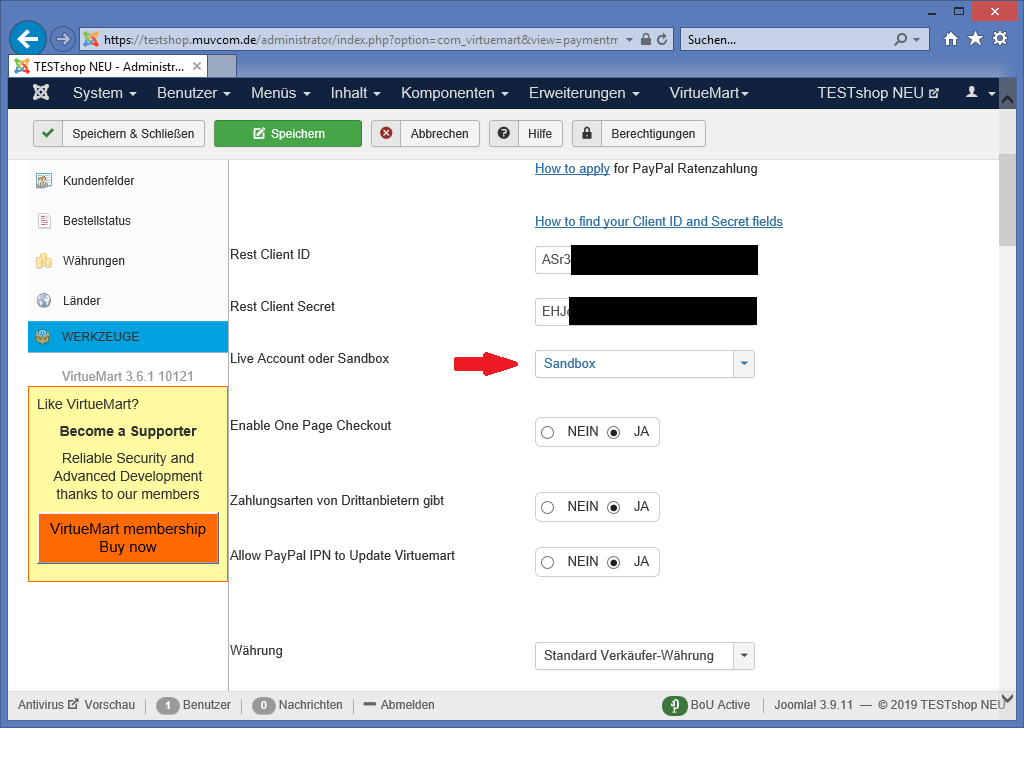
Task: Click the browser back arrow button
Action: coord(28,39)
